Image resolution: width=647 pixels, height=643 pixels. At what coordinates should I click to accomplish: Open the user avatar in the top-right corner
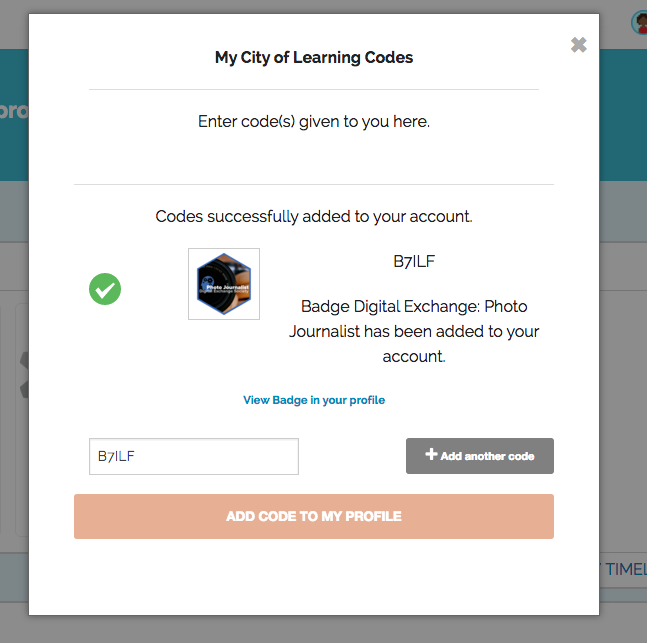coord(639,22)
